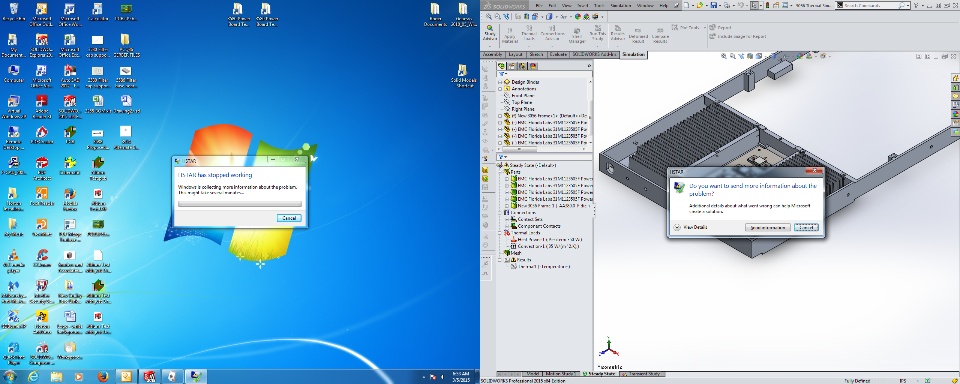The image size is (960, 384).
Task: Open the Tools menu
Action: coord(599,5)
